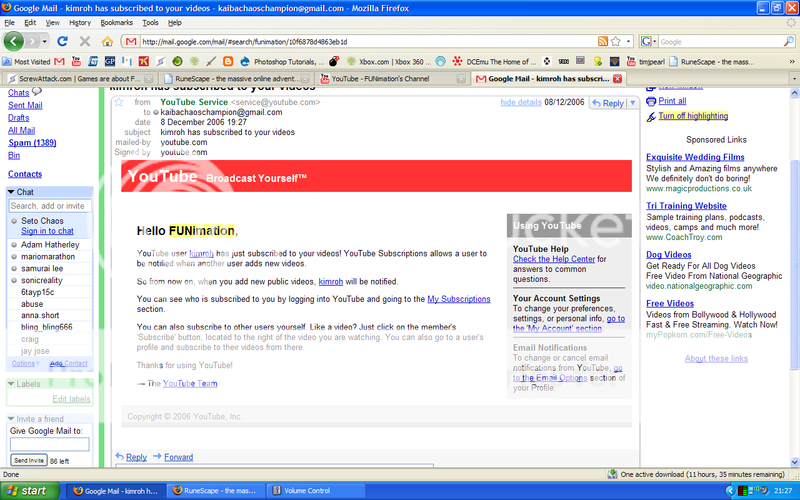Click the RSS feed icon in address bar

pyautogui.click(x=602, y=42)
